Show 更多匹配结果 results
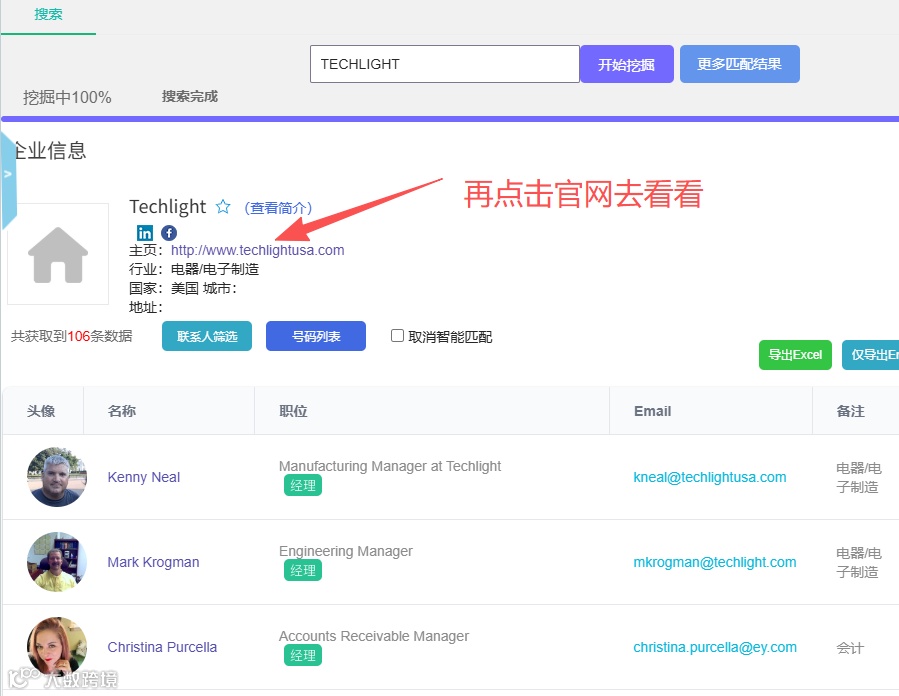 [x=739, y=64]
